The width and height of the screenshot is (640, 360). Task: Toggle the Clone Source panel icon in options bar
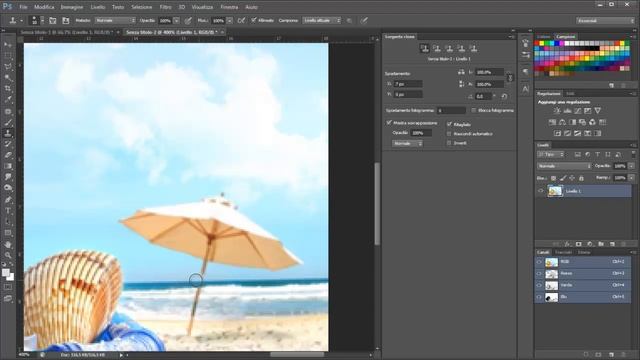pyautogui.click(x=66, y=20)
